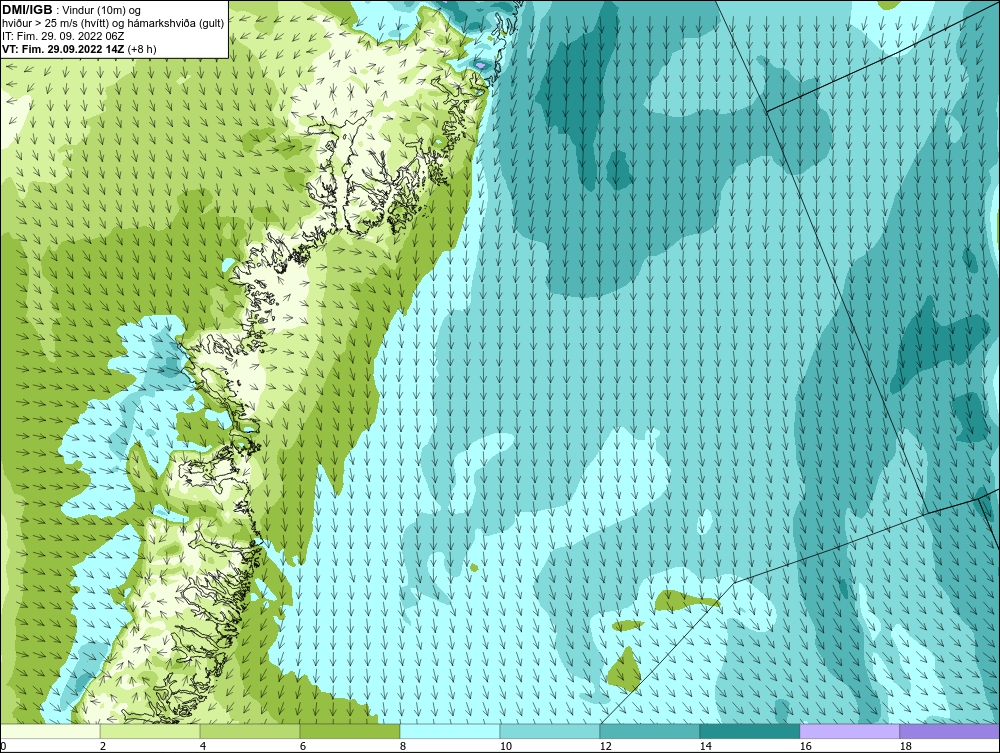
Task: Click the darker purple 18+ m/s legend swatch
Action: point(950,731)
